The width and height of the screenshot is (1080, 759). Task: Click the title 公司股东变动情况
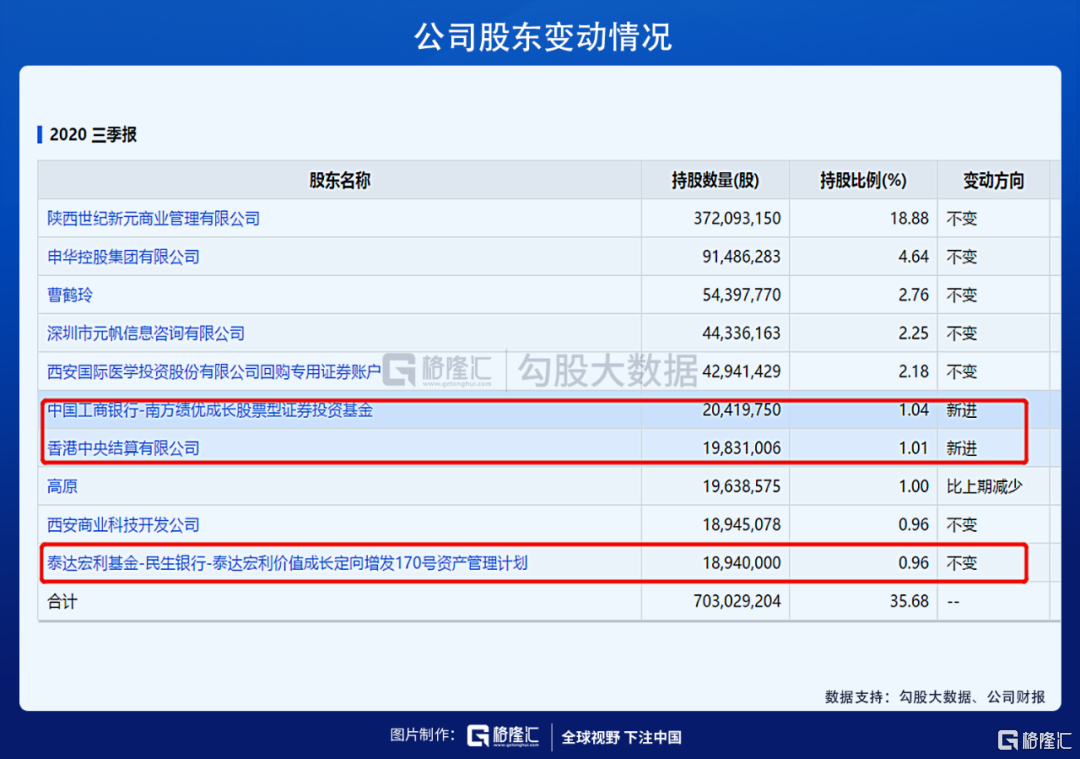(543, 37)
